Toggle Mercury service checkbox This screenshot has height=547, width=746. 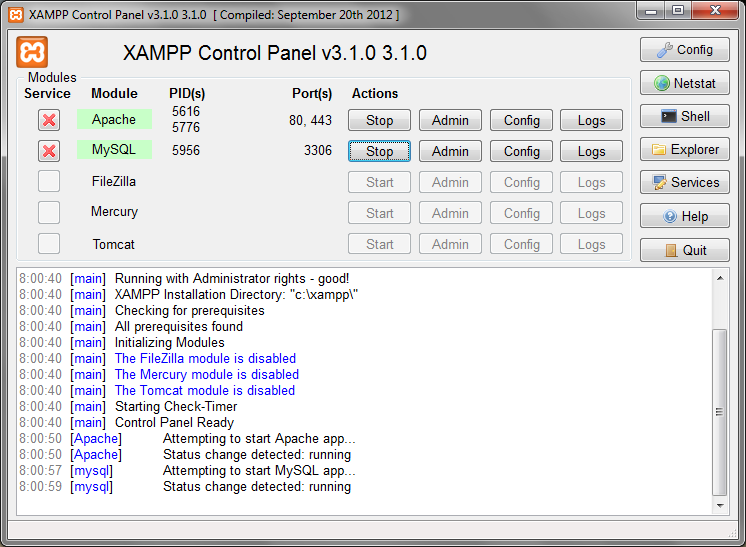pos(49,212)
